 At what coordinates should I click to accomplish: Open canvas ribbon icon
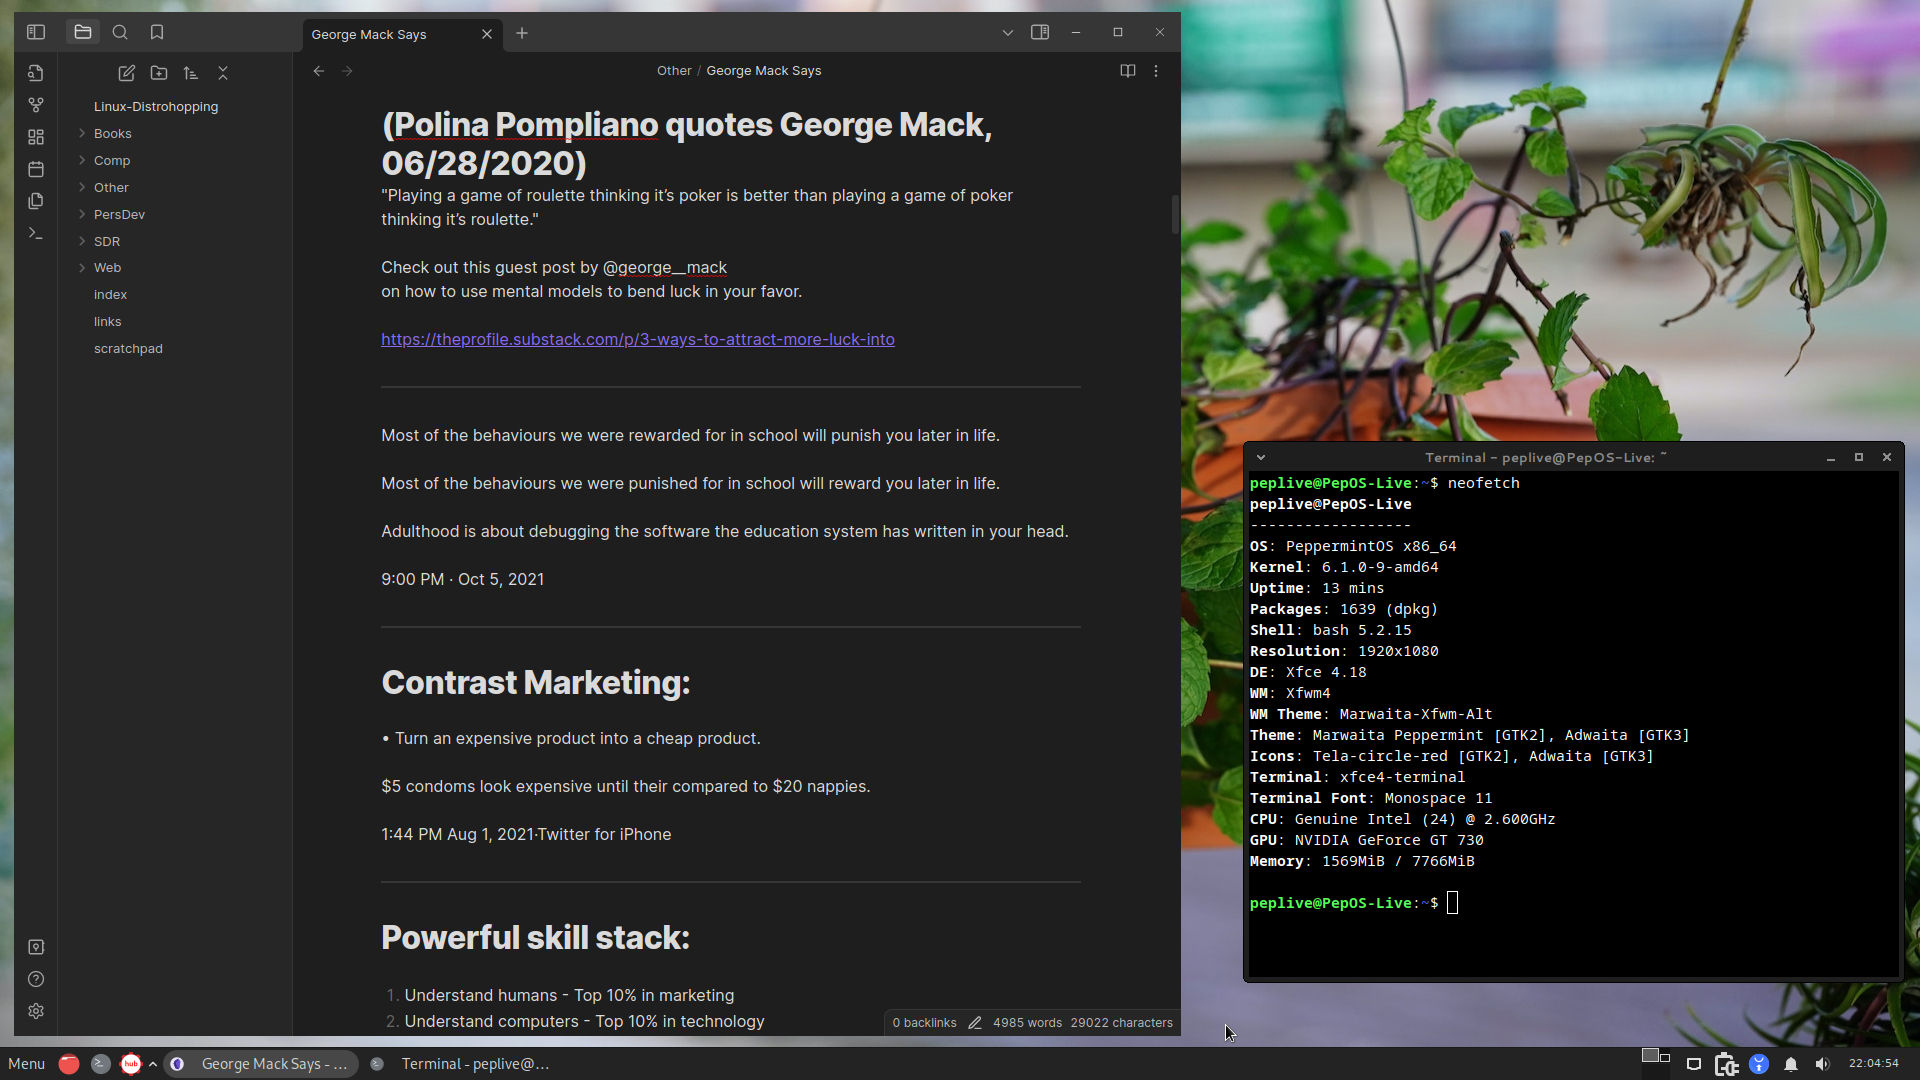coord(36,137)
